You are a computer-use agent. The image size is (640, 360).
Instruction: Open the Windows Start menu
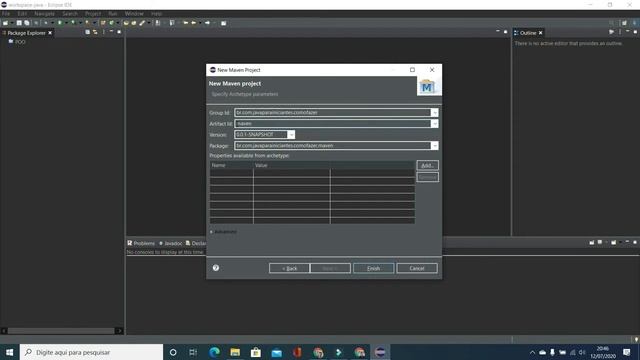point(9,352)
